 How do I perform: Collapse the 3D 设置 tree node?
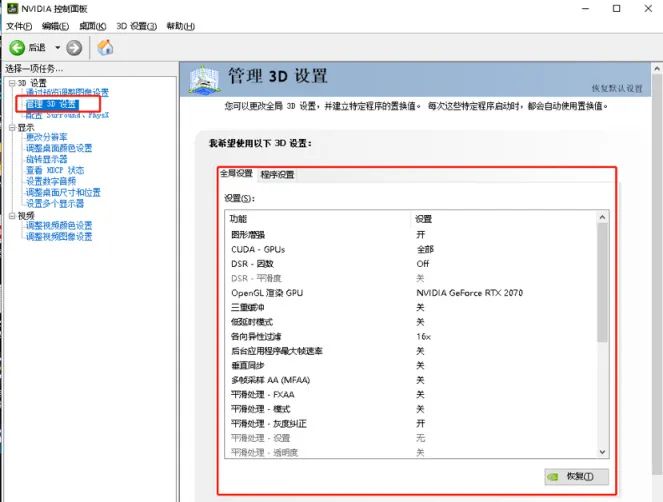(10, 82)
